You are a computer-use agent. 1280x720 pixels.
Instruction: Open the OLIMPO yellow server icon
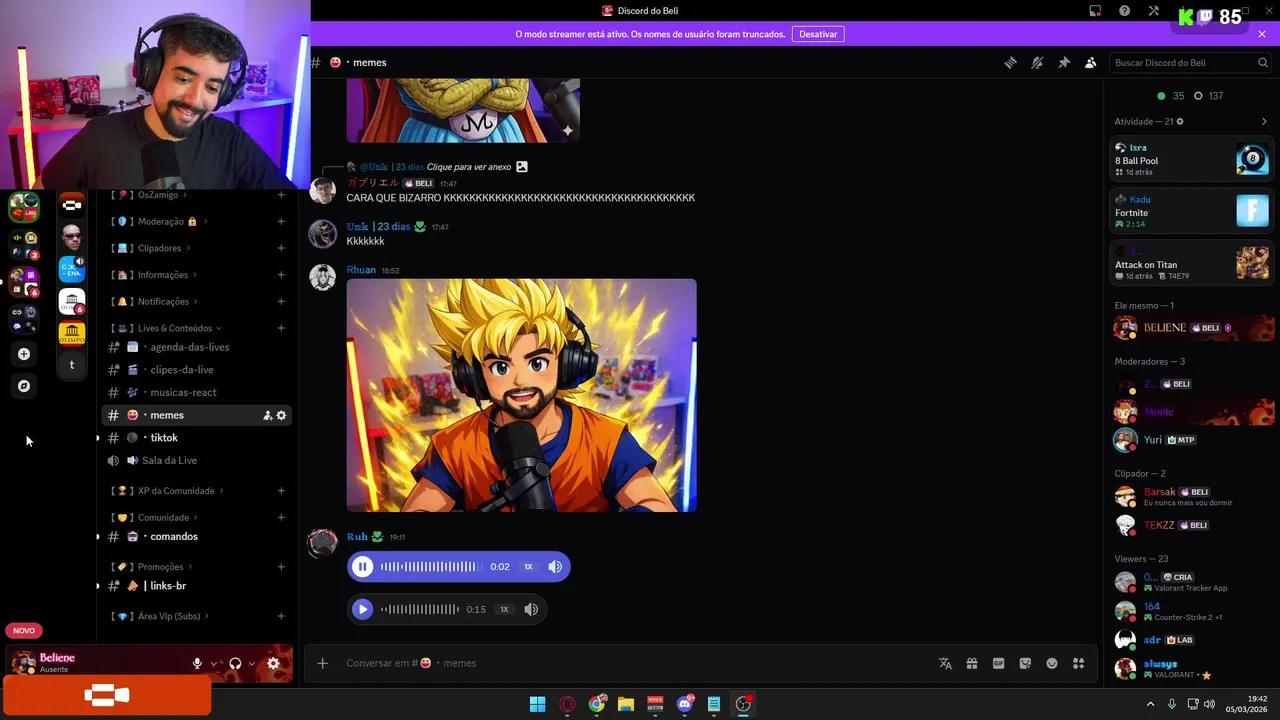point(71,333)
